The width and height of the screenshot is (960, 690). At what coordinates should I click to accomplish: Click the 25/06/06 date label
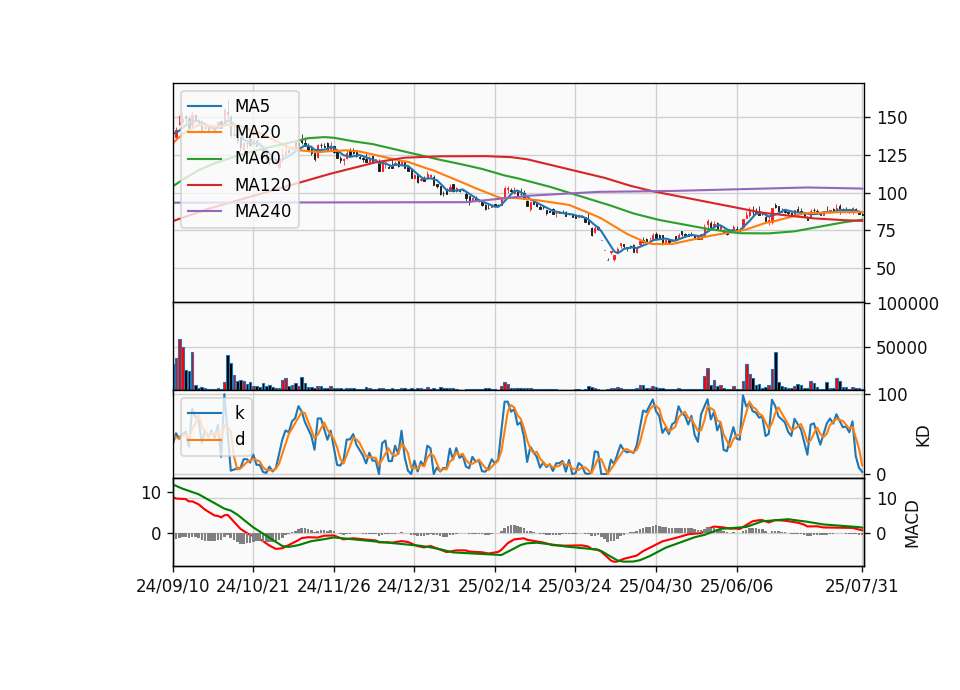[x=737, y=586]
